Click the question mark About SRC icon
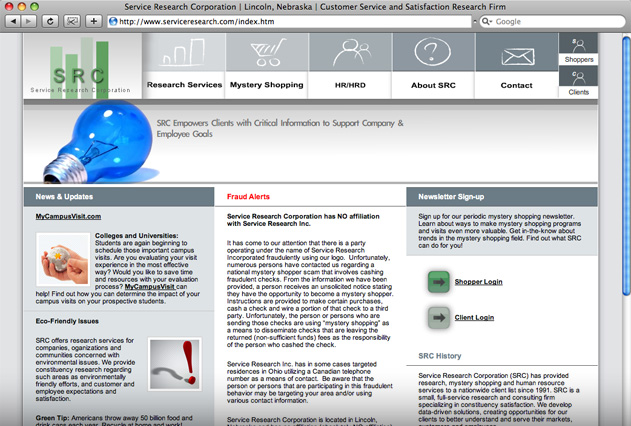This screenshot has height=426, width=631. 433,51
